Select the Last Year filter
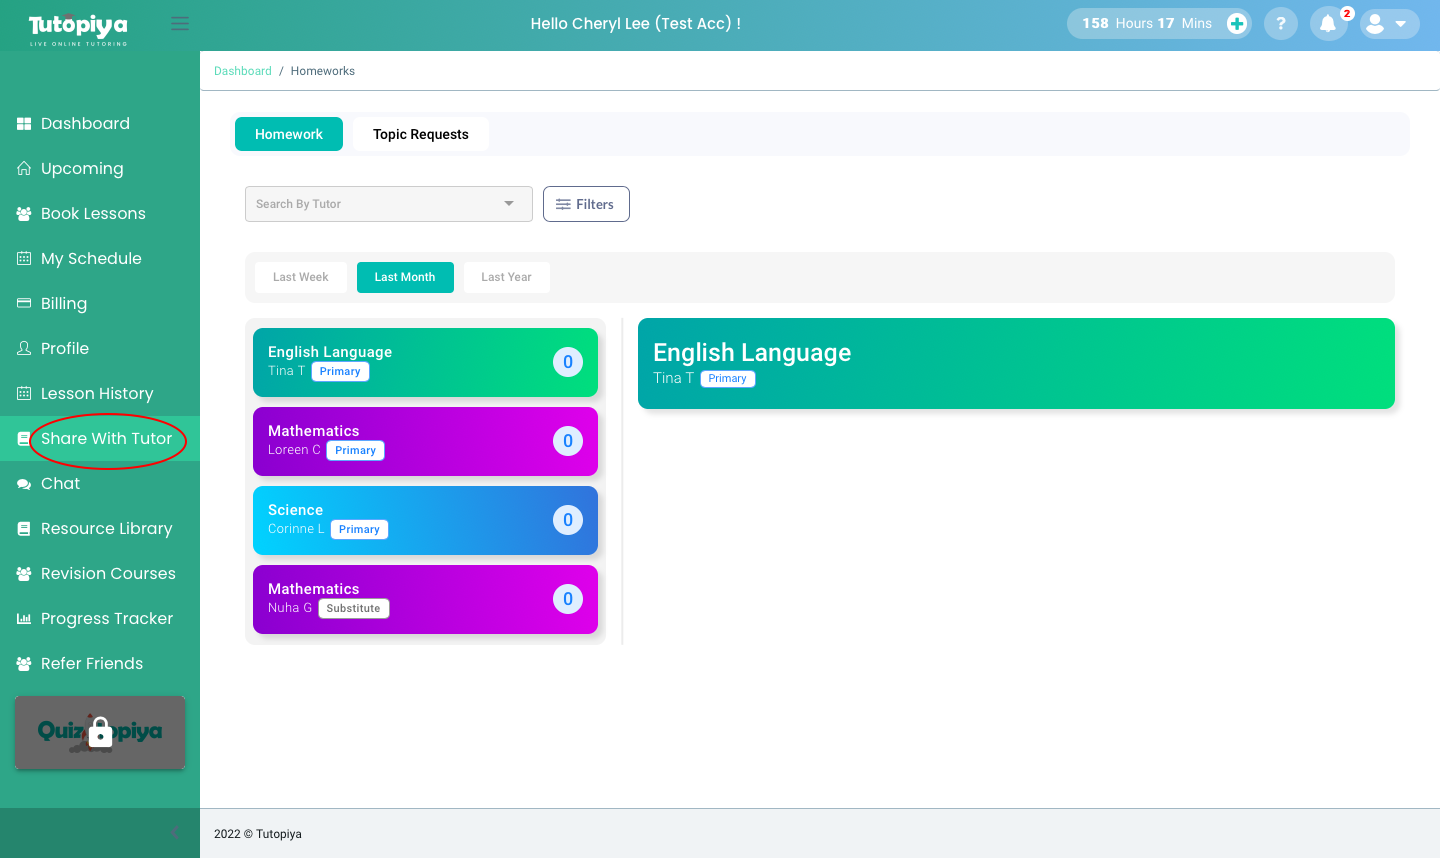1440x858 pixels. tap(506, 277)
